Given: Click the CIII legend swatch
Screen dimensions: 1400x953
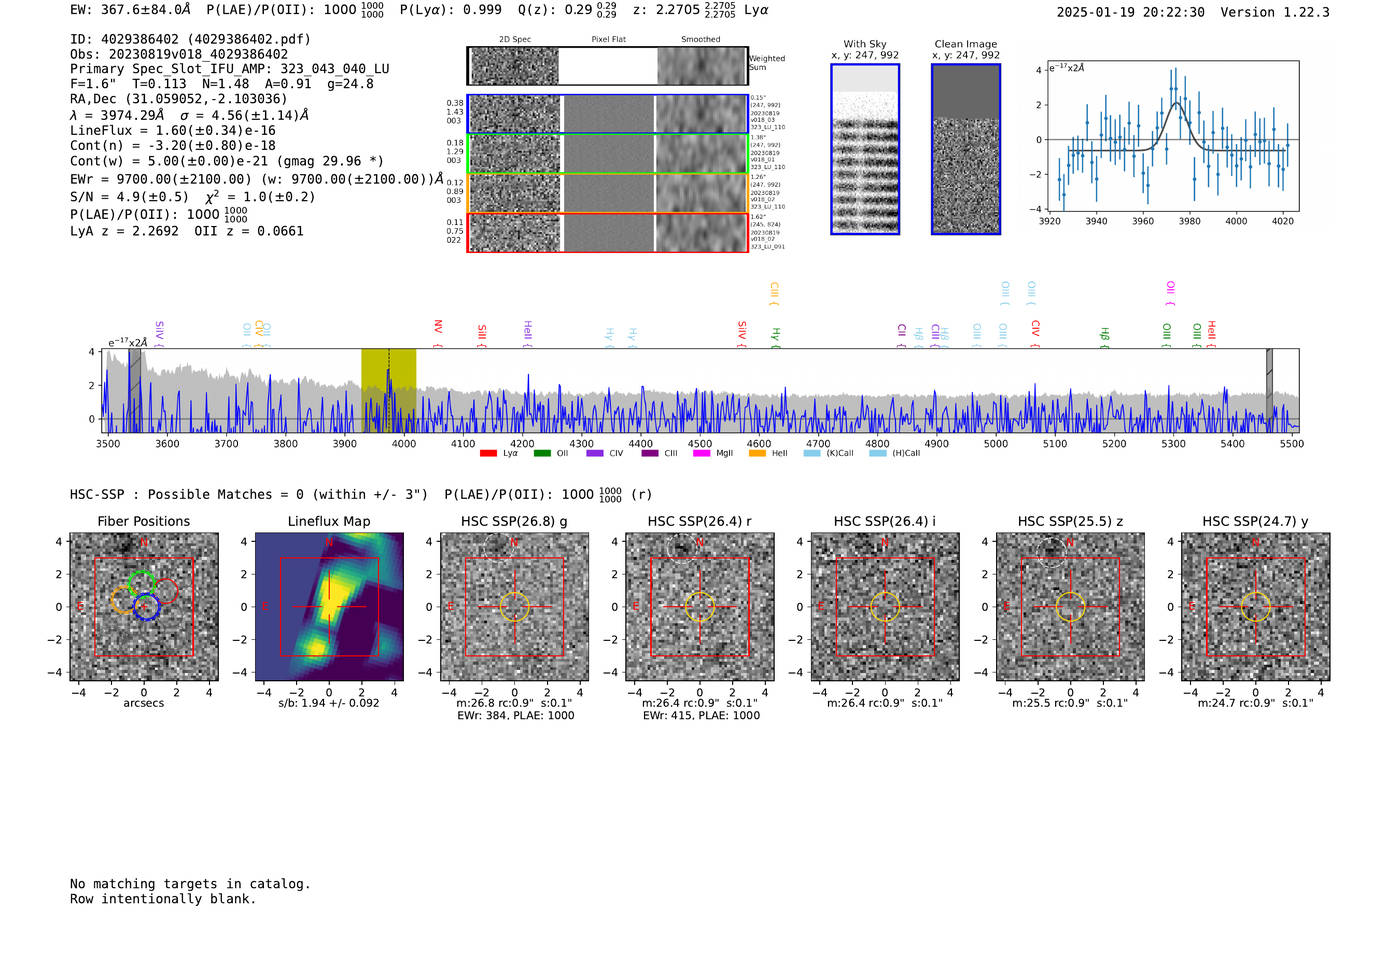Looking at the screenshot, I should (x=650, y=453).
